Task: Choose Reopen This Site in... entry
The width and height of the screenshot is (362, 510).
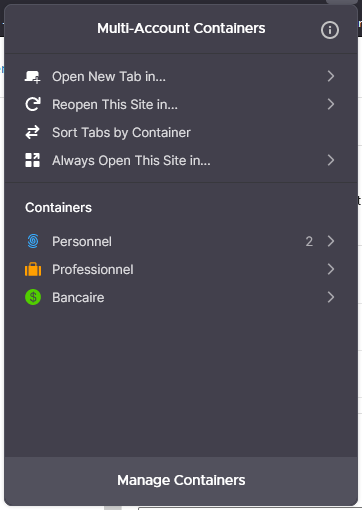Action: click(x=181, y=104)
